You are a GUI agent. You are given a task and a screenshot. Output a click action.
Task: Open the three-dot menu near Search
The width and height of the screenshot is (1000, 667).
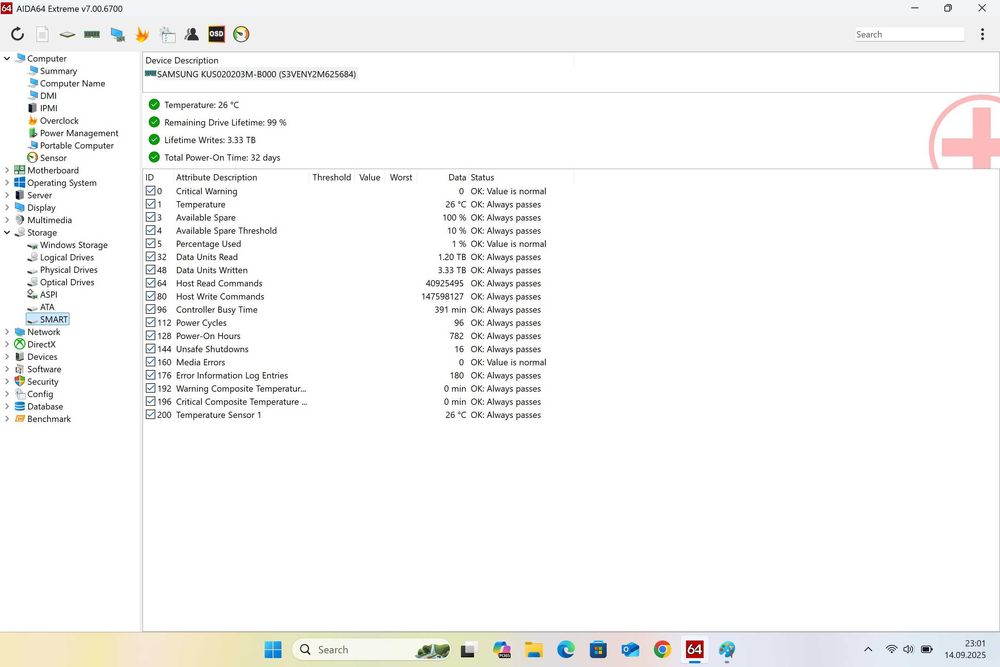click(x=982, y=34)
